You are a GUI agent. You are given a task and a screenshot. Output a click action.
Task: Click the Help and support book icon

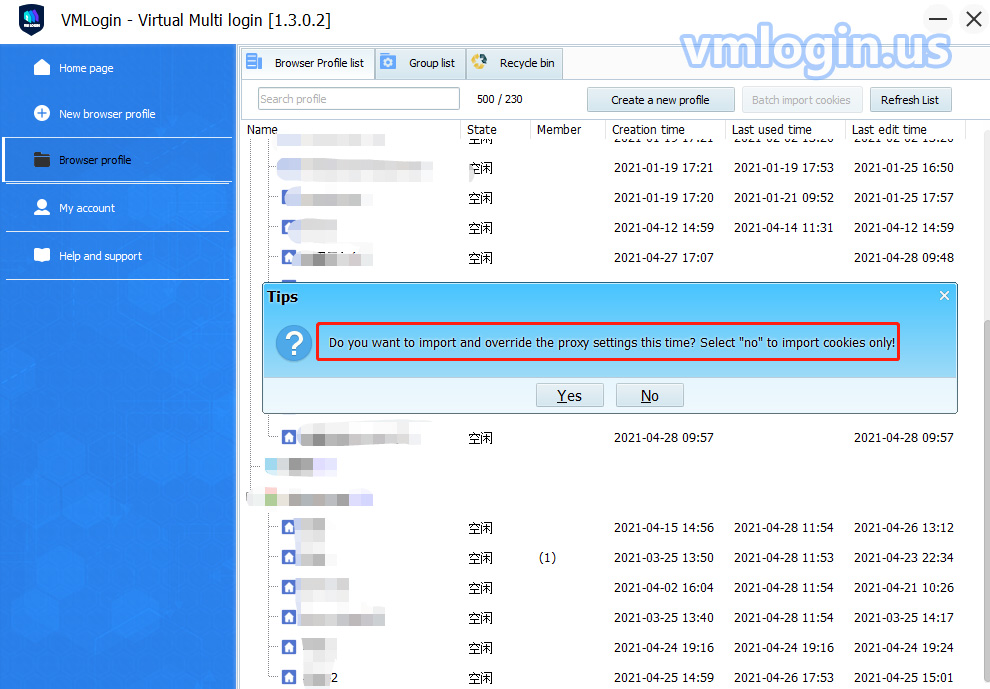click(41, 255)
